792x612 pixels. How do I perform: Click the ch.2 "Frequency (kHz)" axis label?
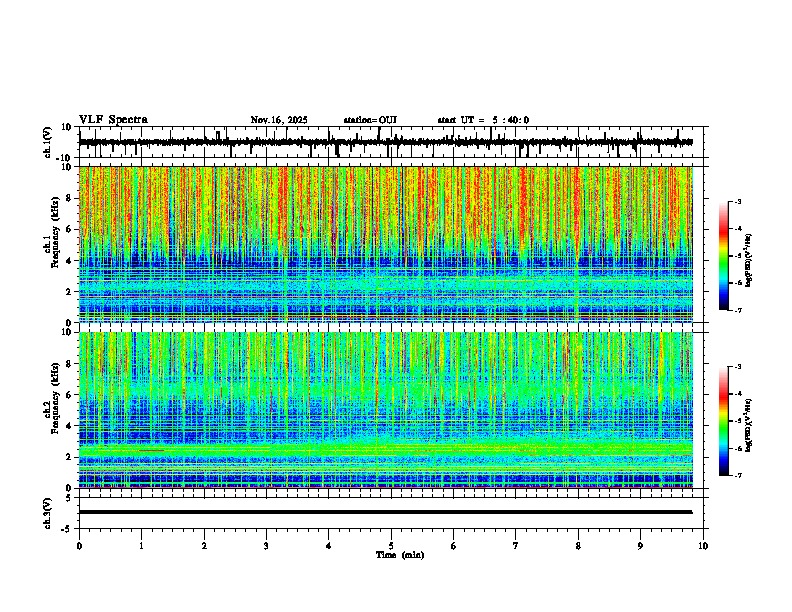point(55,398)
